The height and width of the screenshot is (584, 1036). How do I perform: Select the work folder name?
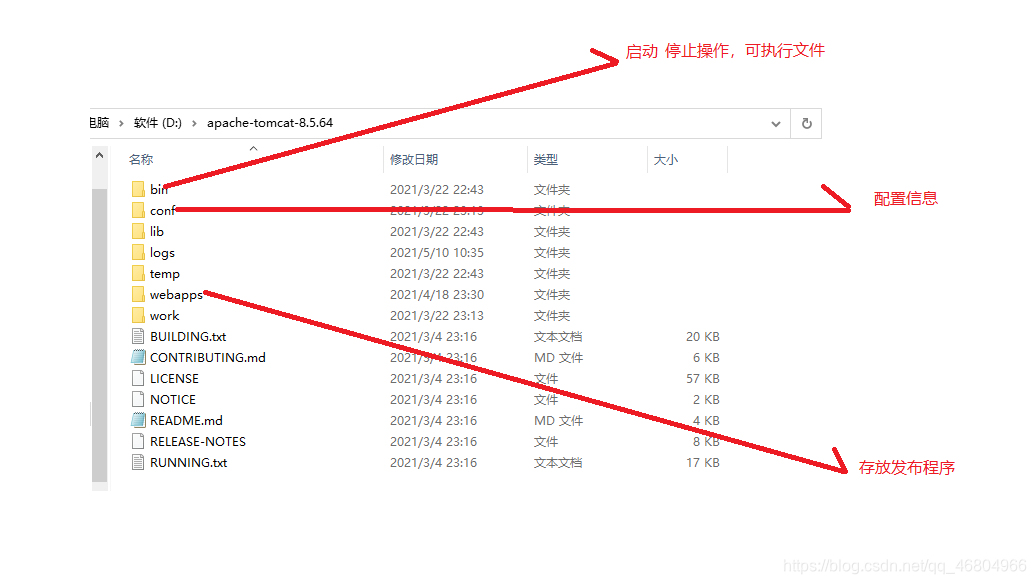164,316
